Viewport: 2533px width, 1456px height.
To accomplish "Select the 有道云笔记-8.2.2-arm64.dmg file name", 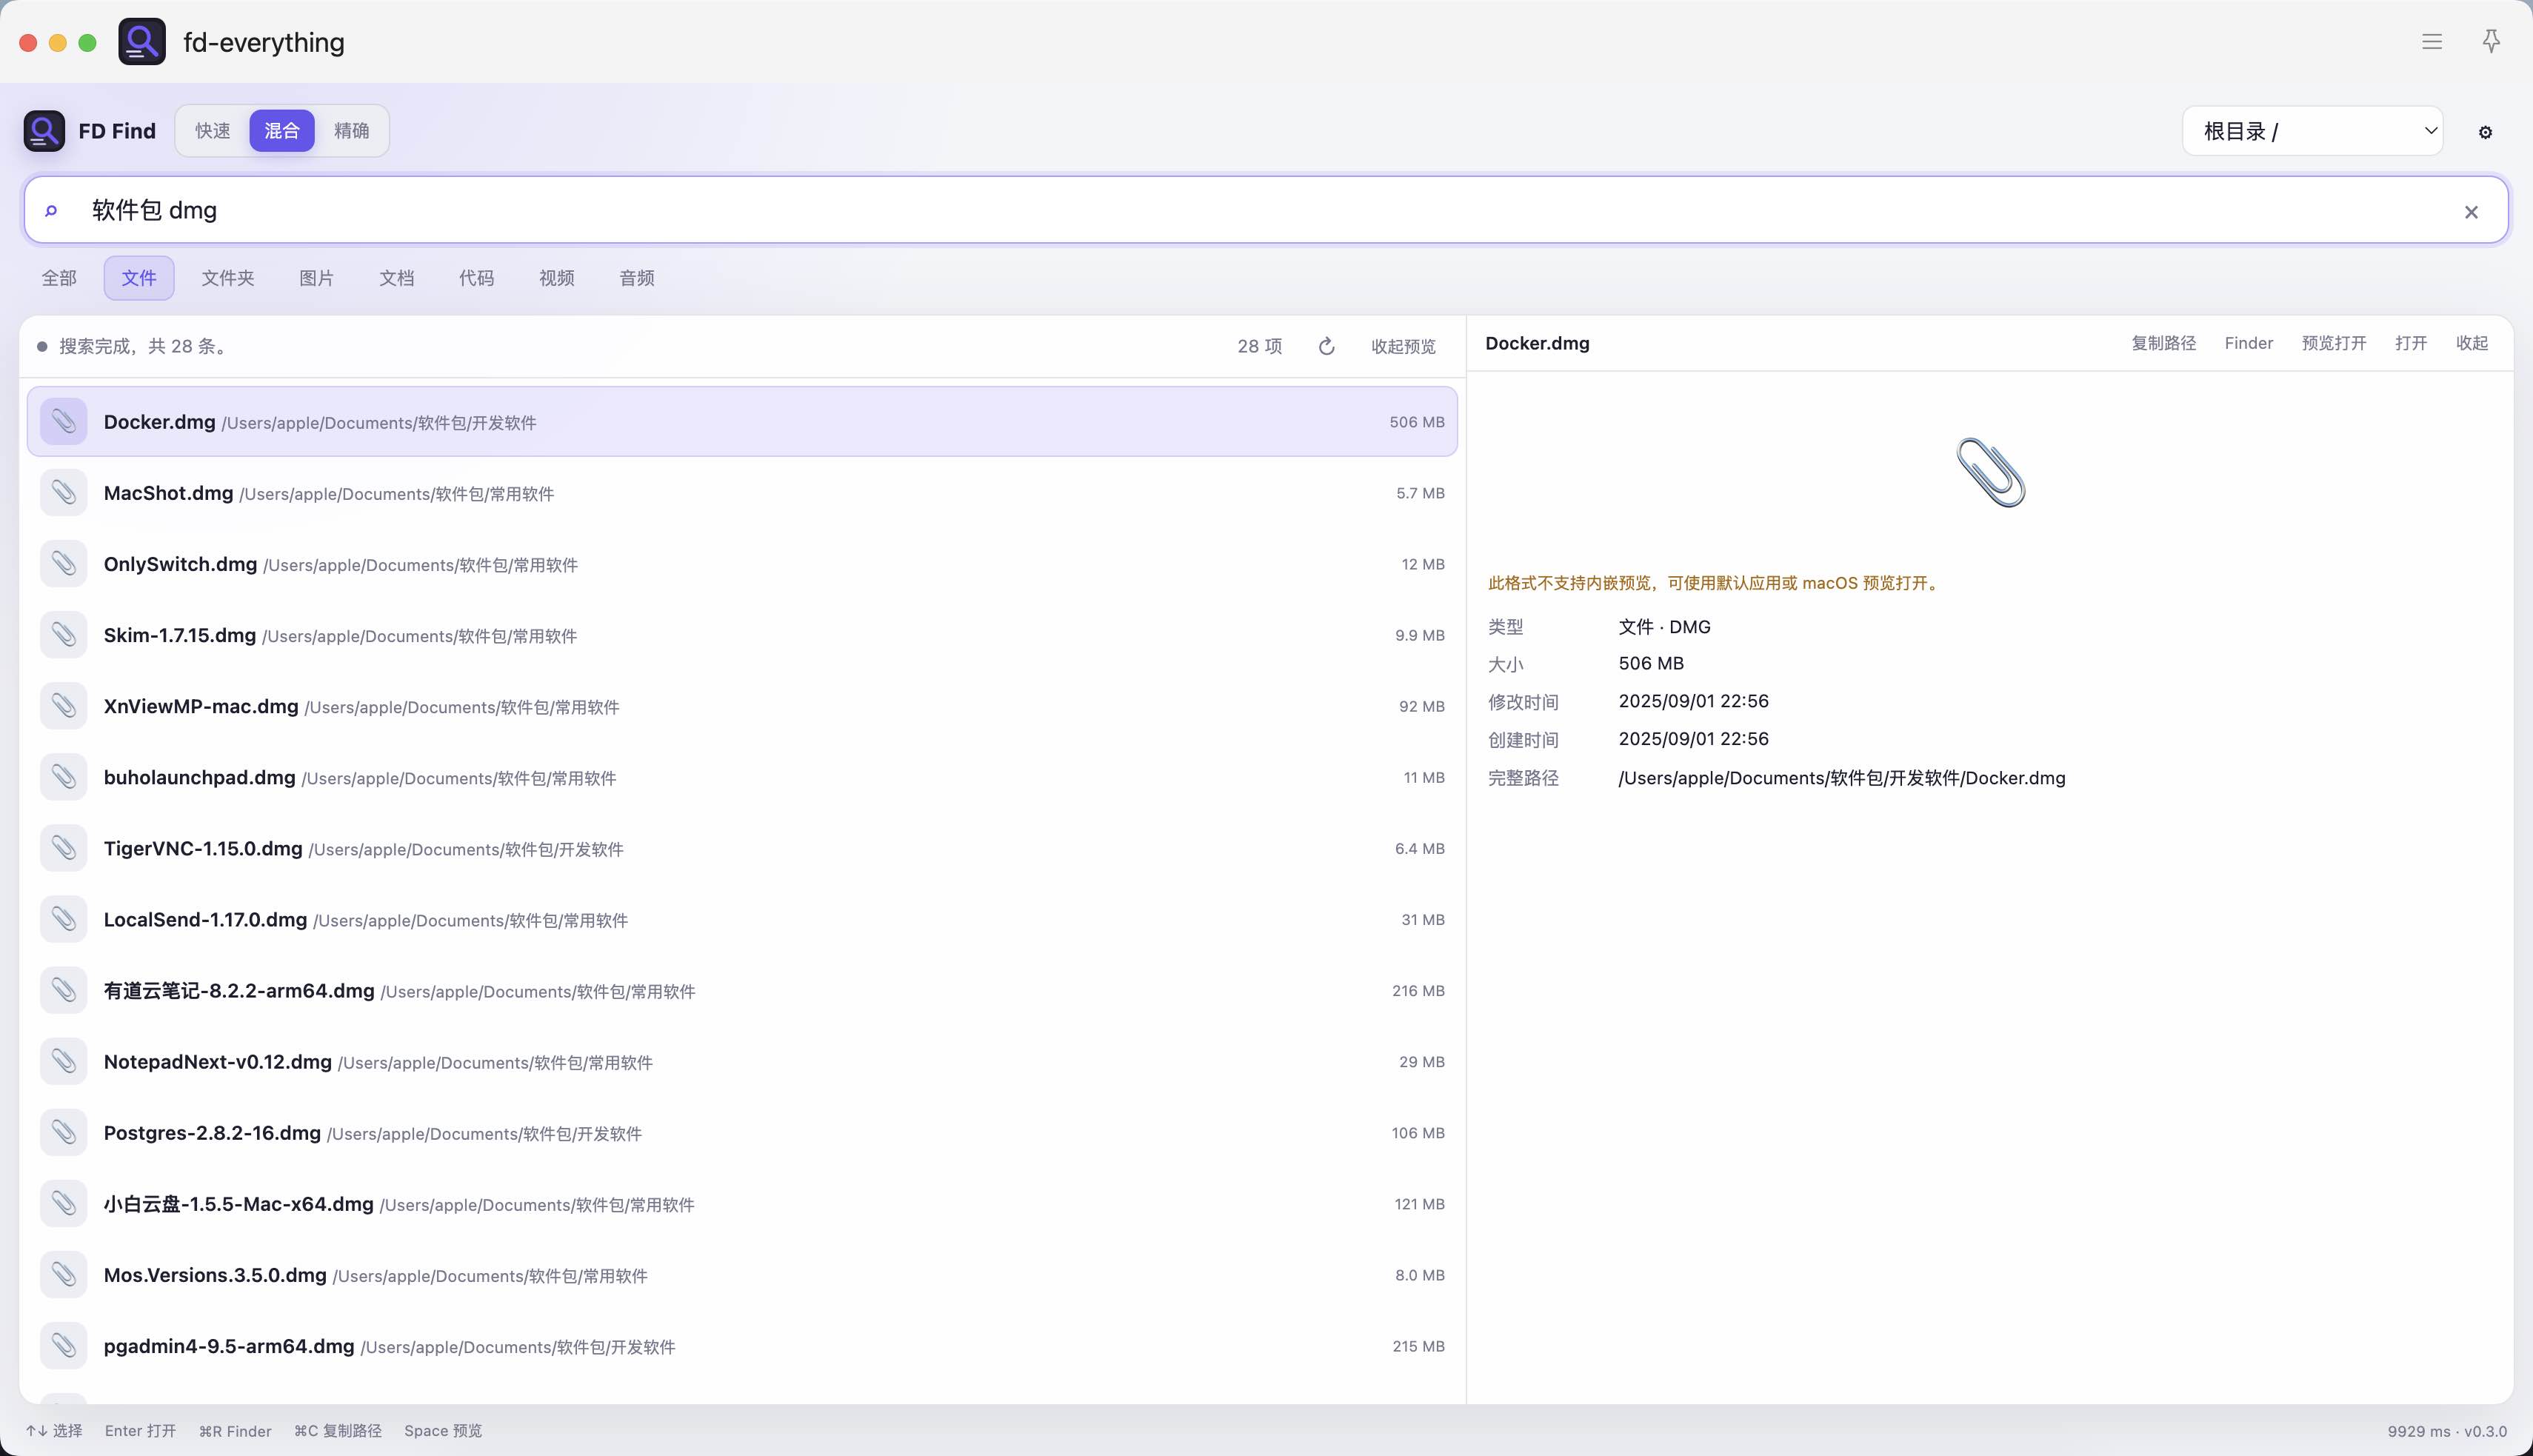I will click(239, 990).
